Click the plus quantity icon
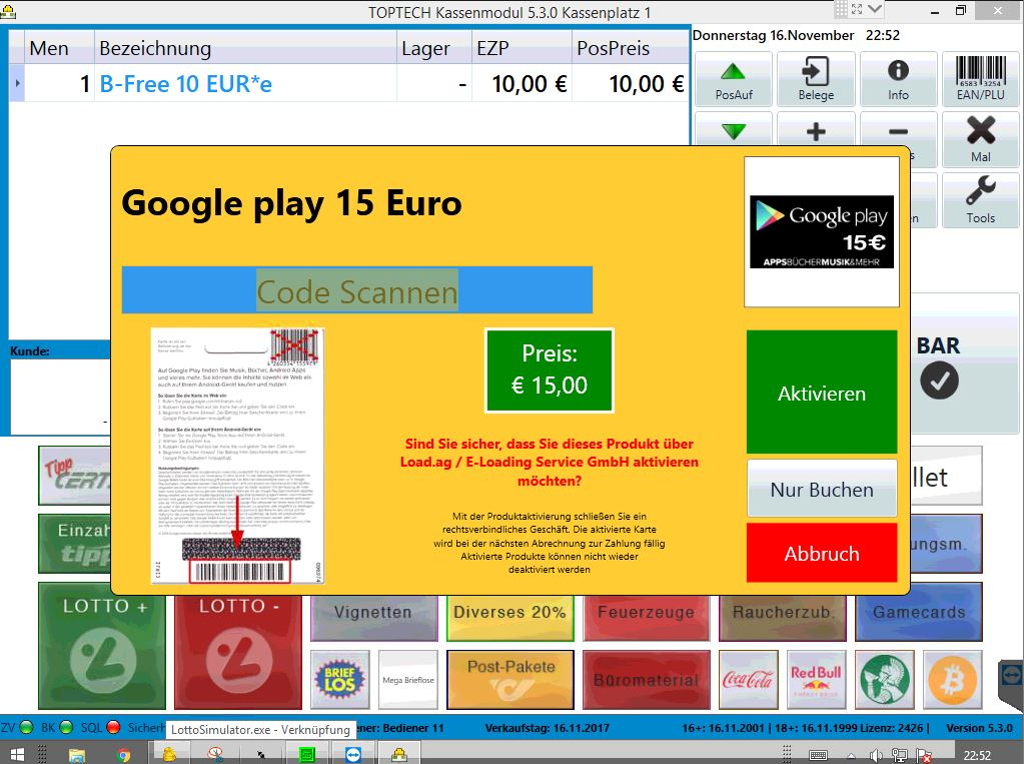 pos(816,131)
